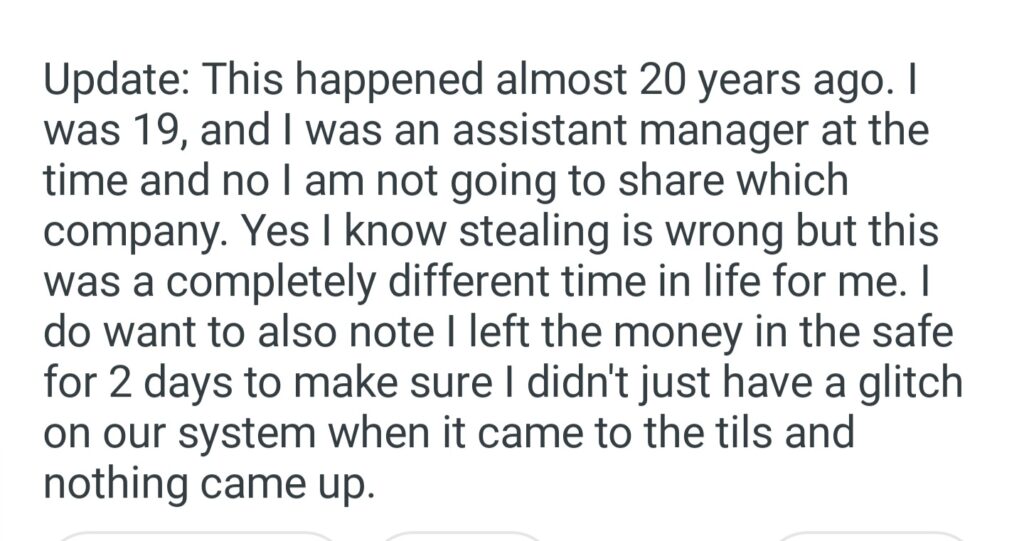Click the word "share" in the third line

[x=647, y=181]
